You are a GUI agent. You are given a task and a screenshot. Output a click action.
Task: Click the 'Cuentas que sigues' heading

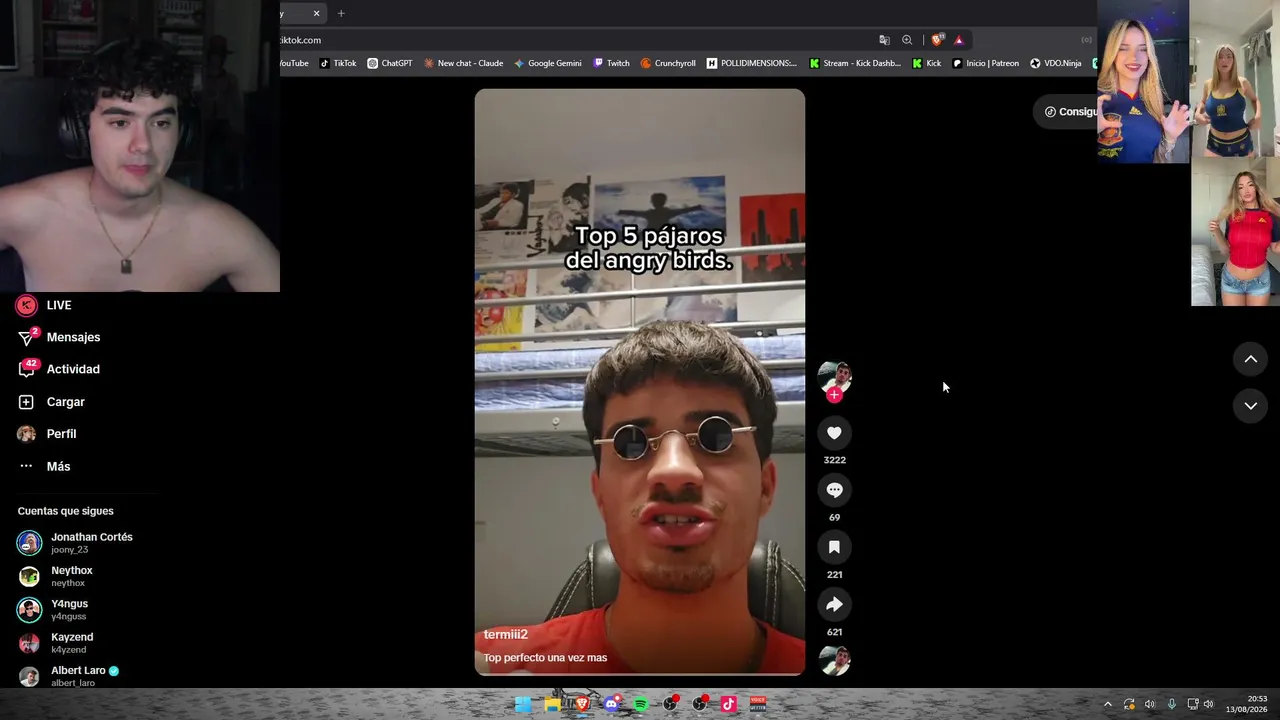(65, 511)
